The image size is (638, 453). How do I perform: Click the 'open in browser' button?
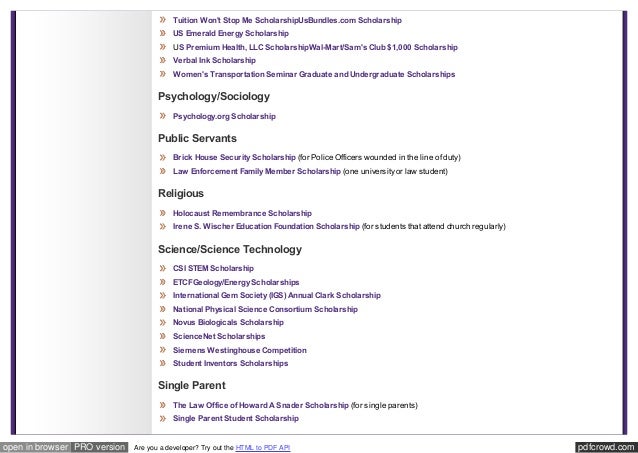[x=35, y=447]
